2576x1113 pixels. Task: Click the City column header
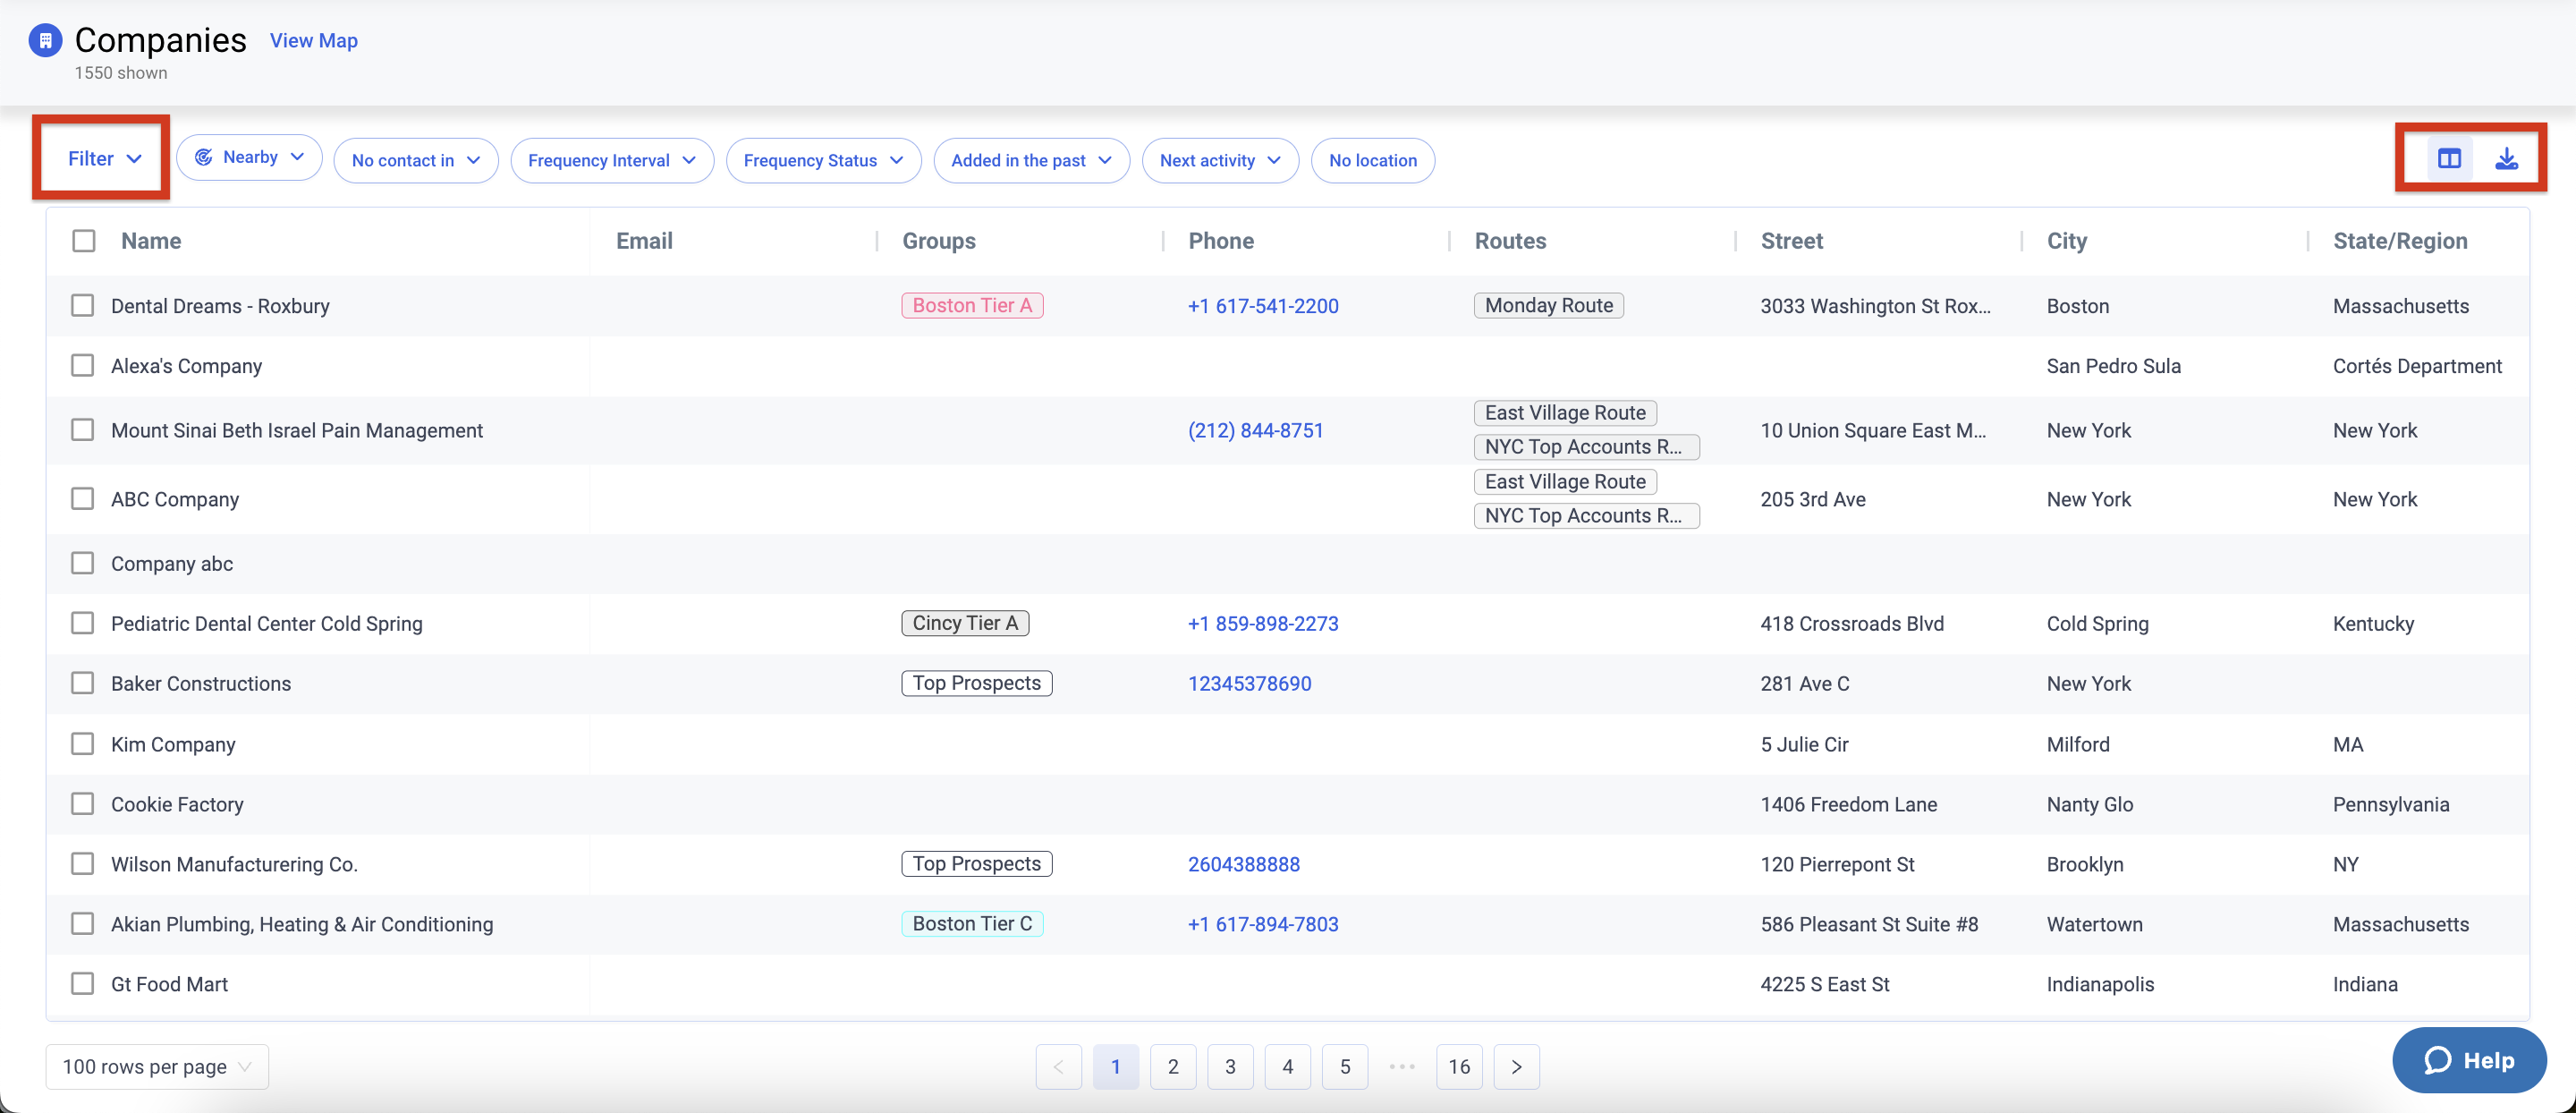[x=2067, y=241]
